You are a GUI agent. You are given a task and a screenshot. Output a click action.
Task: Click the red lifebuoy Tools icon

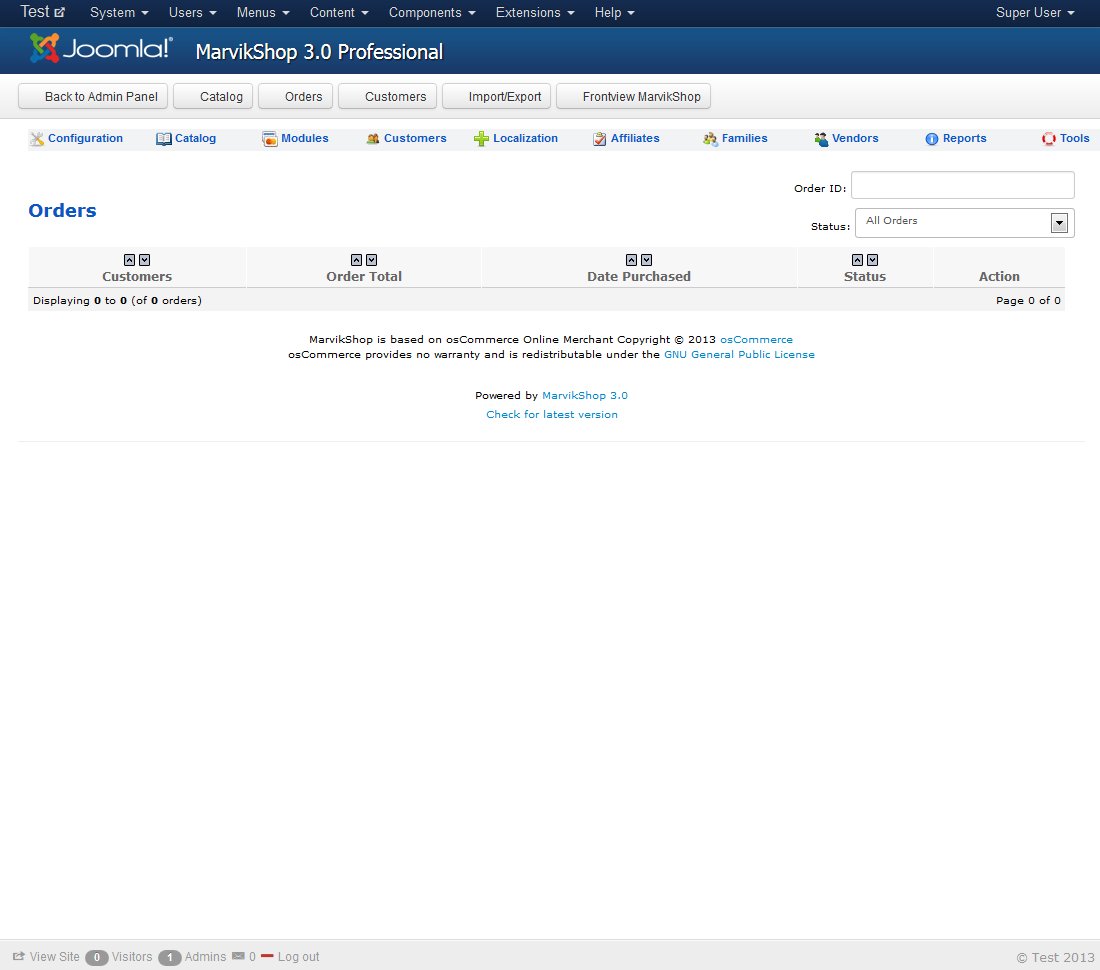tap(1049, 139)
